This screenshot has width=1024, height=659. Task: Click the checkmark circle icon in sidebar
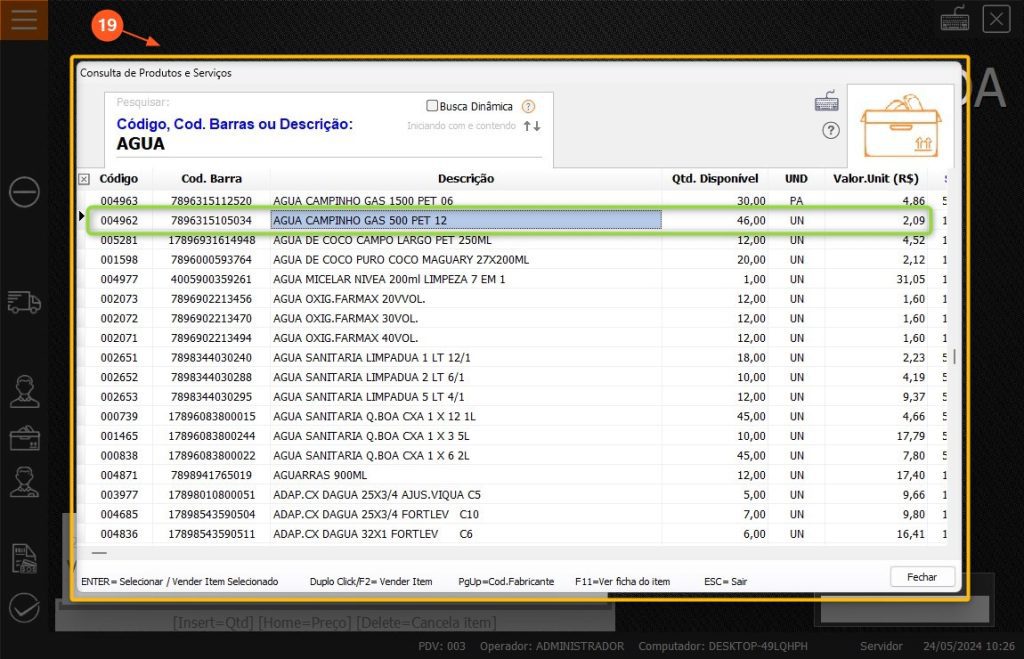(24, 607)
